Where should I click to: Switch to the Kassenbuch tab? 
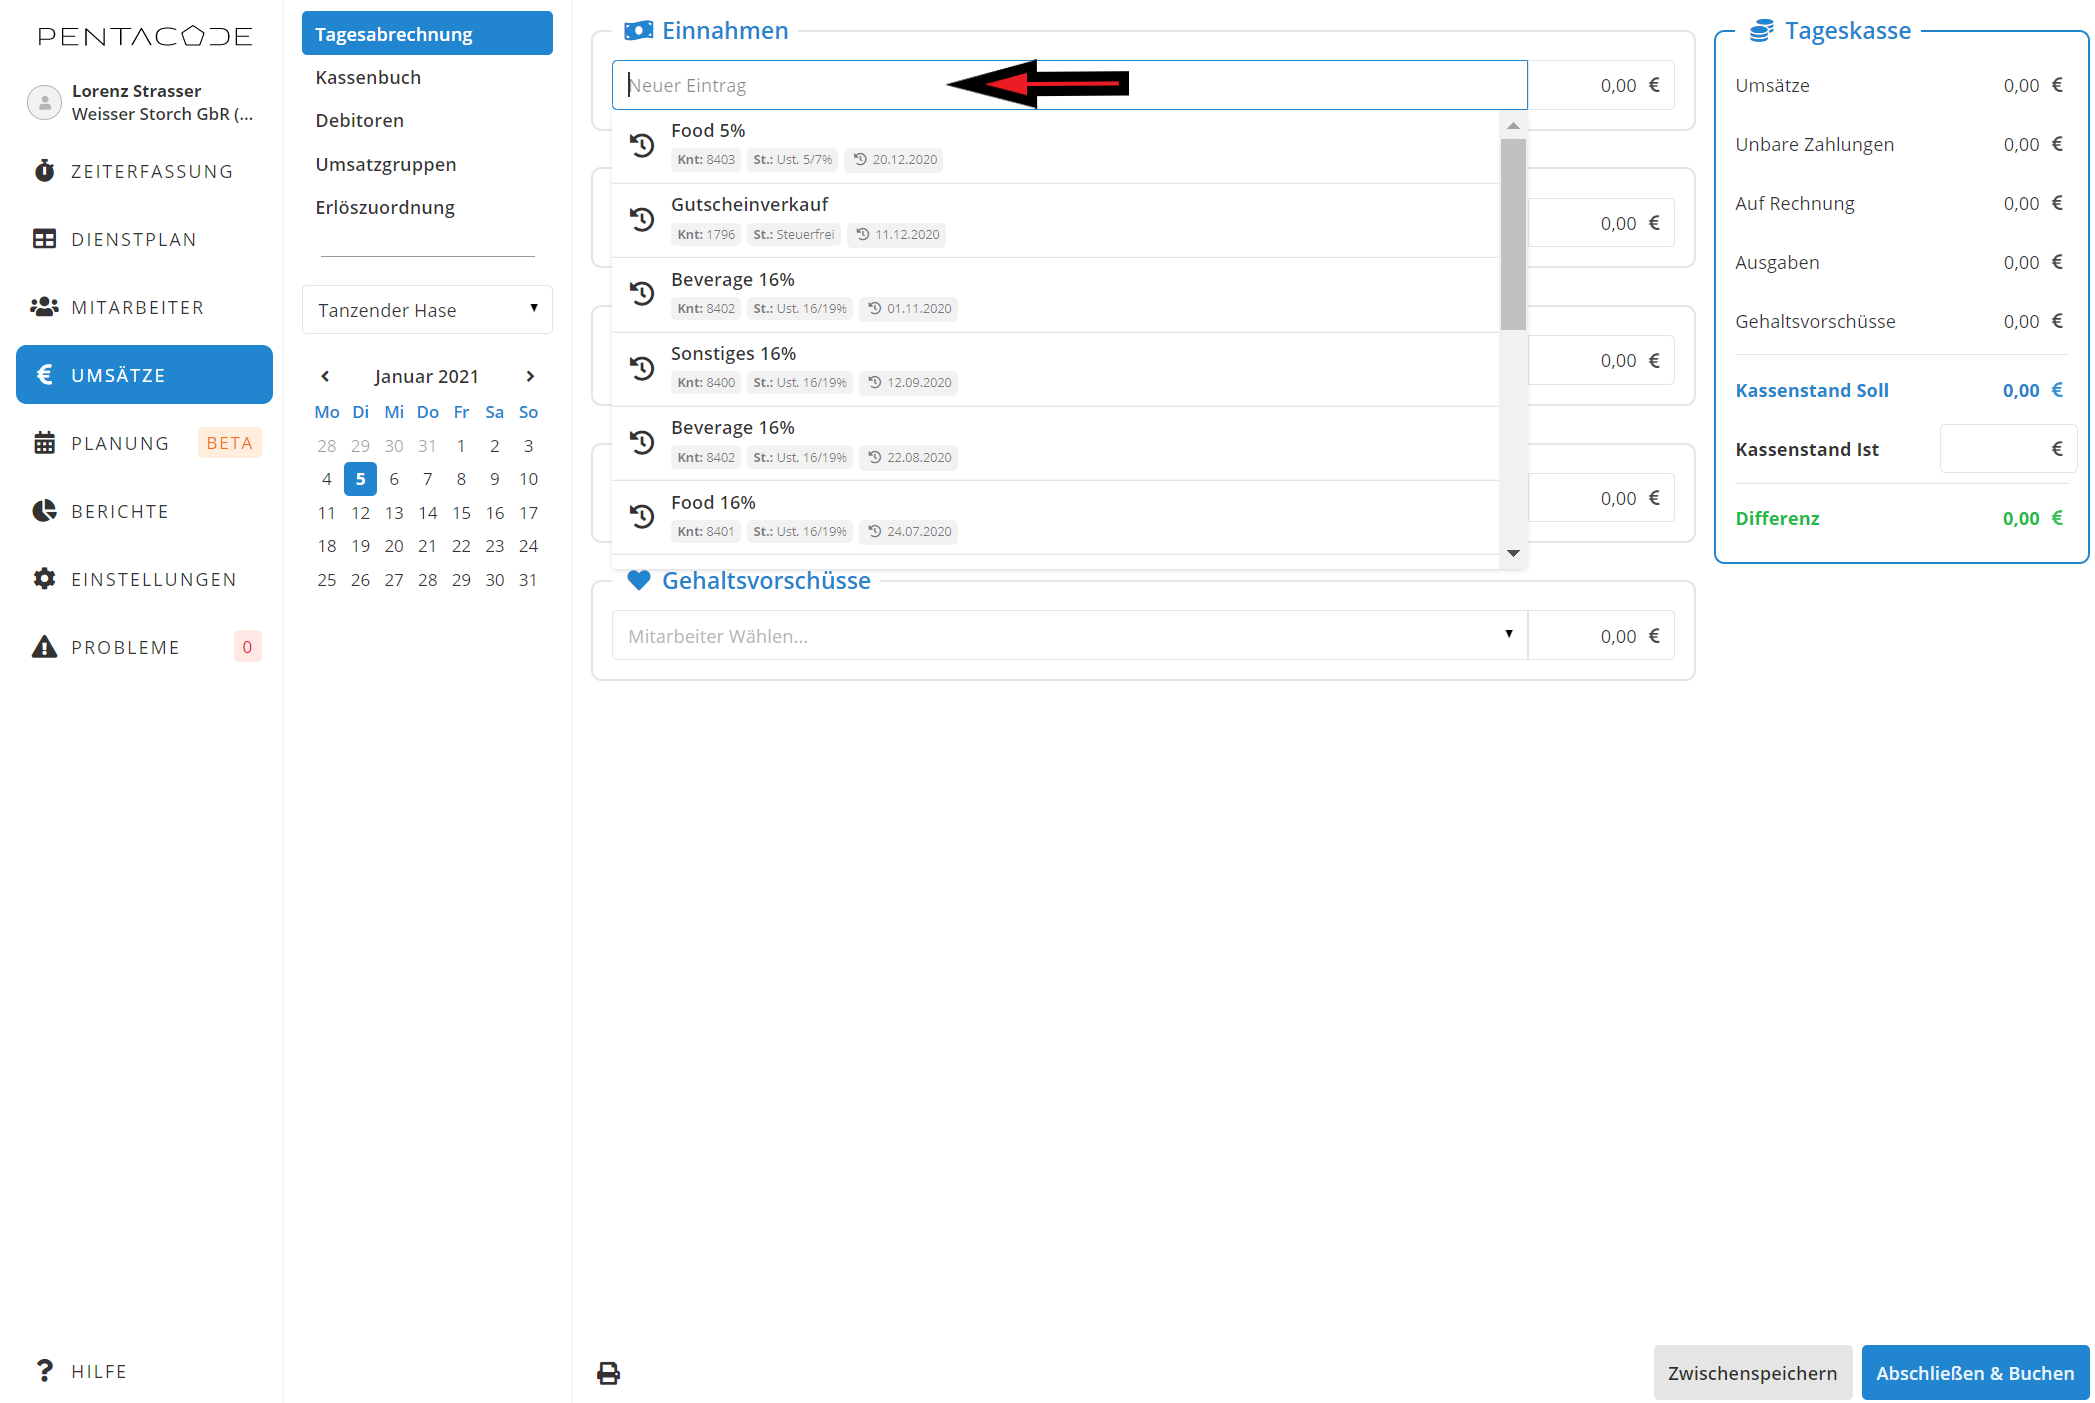click(x=368, y=77)
